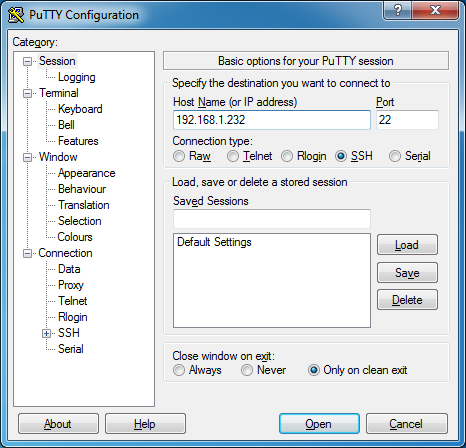Collapse the Window category node
This screenshot has width=466, height=448.
pyautogui.click(x=27, y=157)
